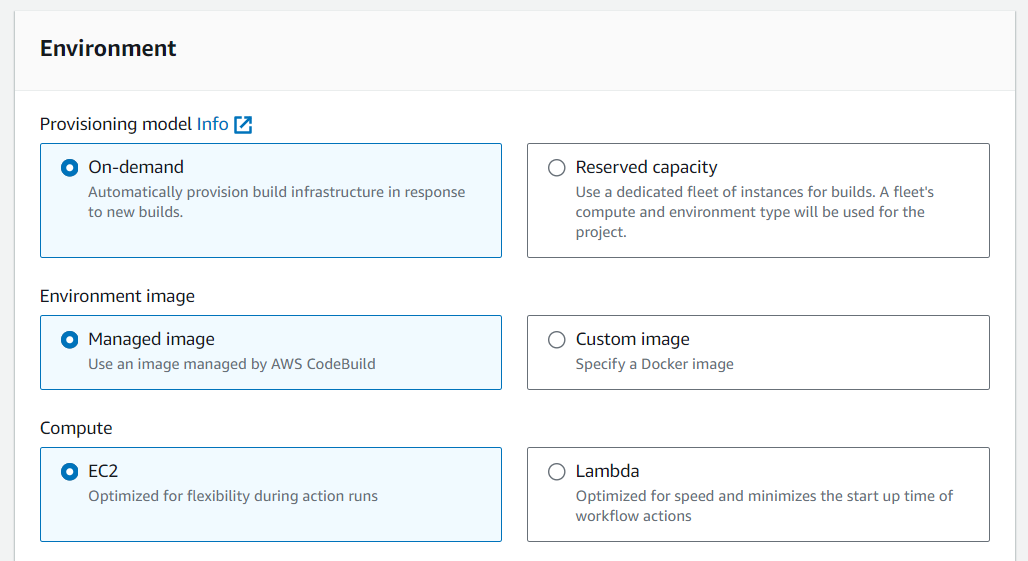Select the EC2 compute radio button
1028x561 pixels.
[x=69, y=472]
